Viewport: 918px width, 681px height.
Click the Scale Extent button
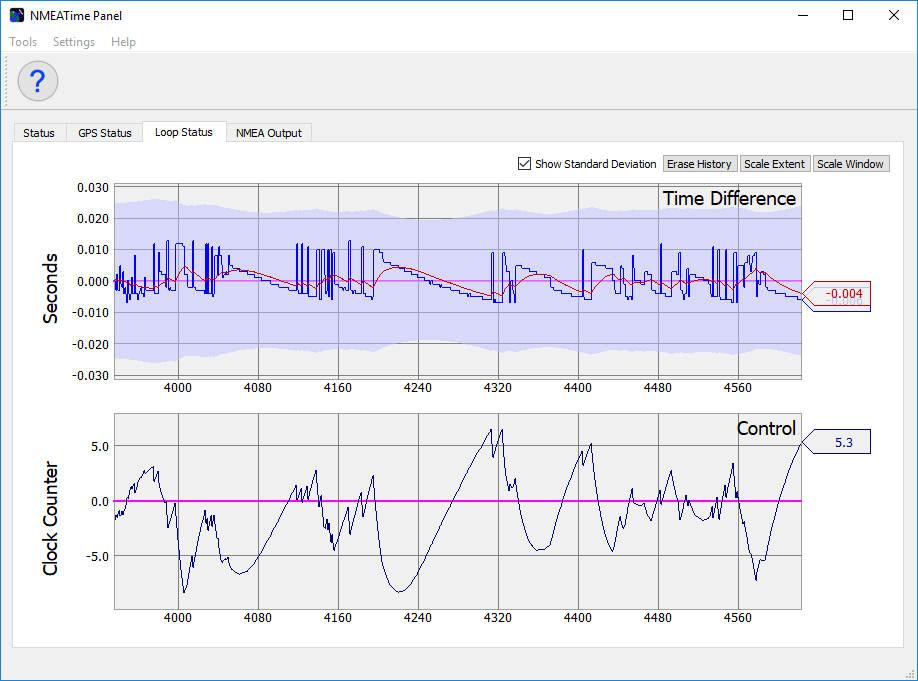tap(774, 164)
